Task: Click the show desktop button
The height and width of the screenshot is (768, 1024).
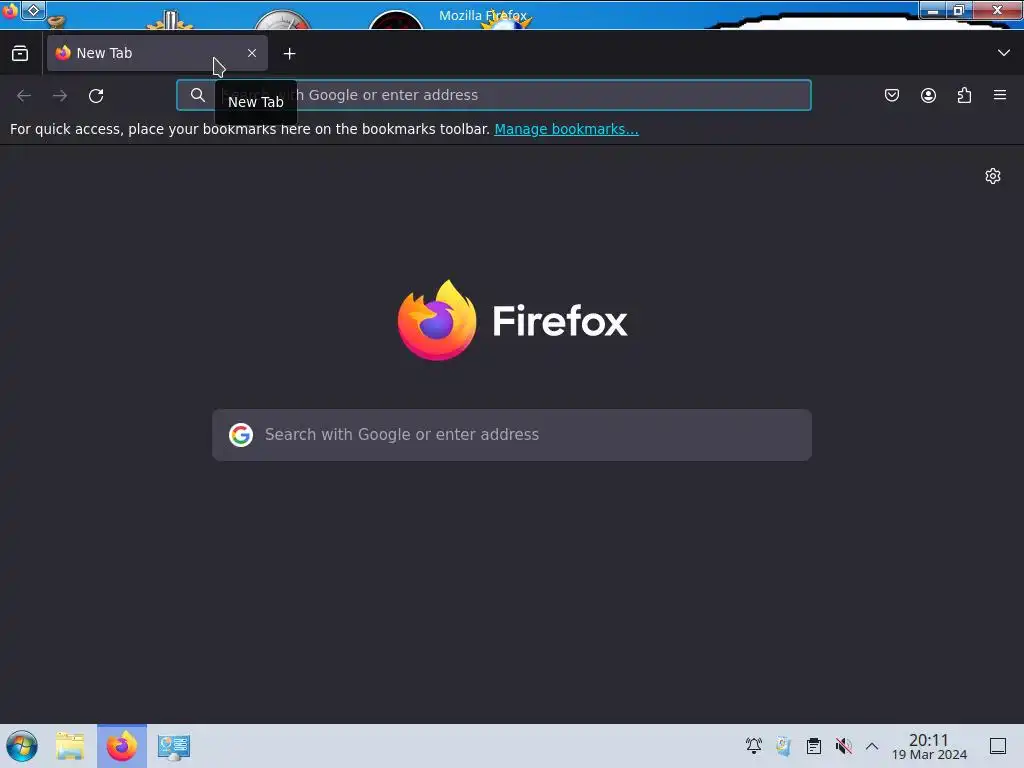Action: coord(998,746)
